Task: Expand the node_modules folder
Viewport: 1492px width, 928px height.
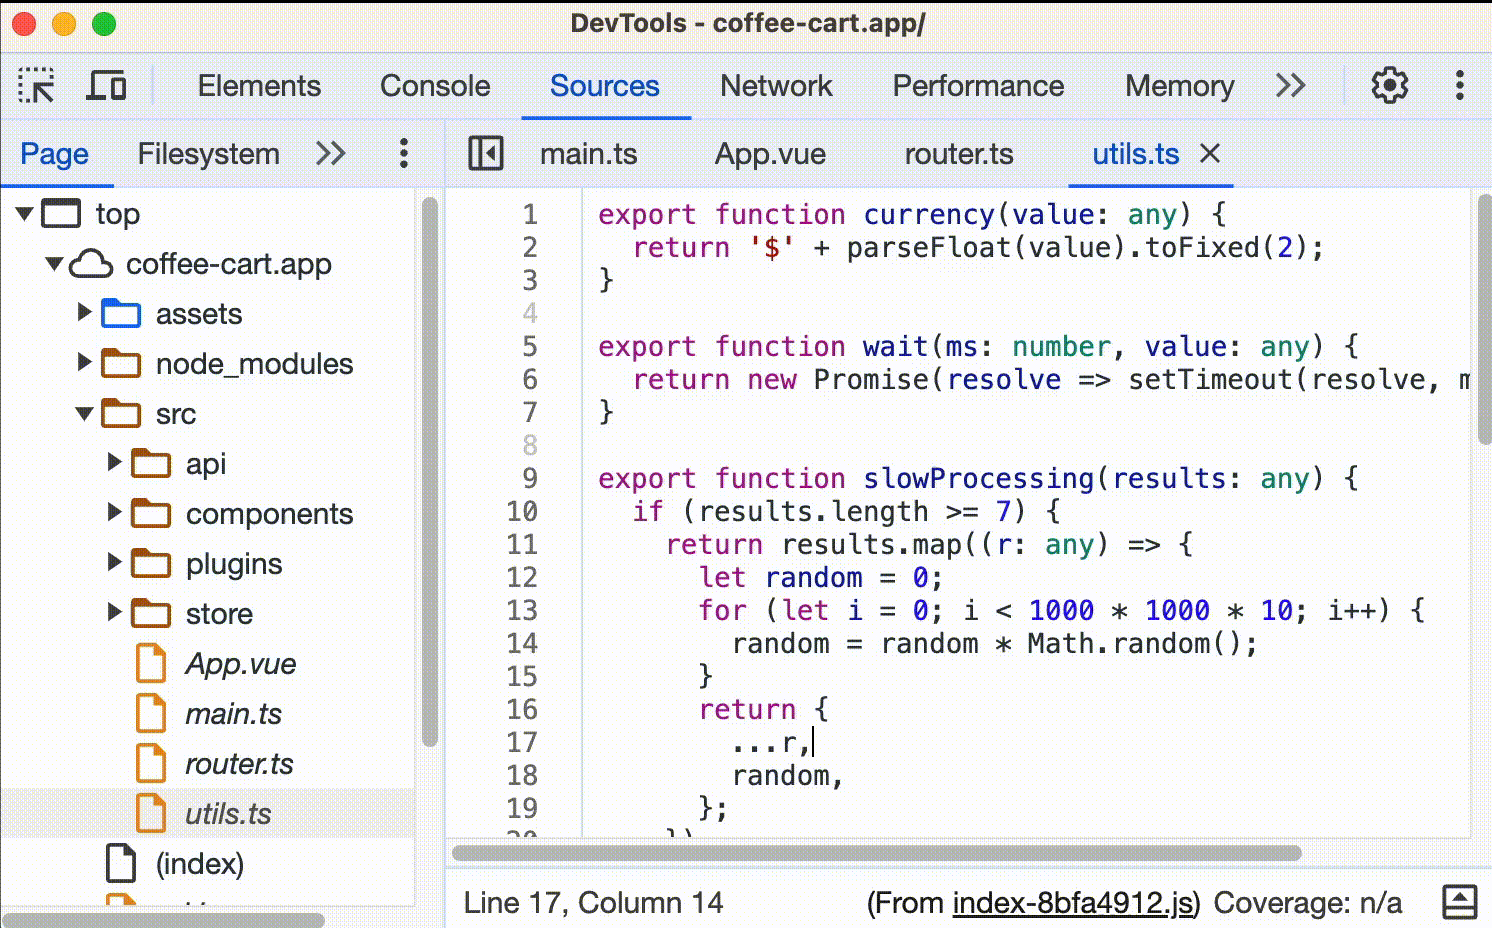Action: (85, 363)
